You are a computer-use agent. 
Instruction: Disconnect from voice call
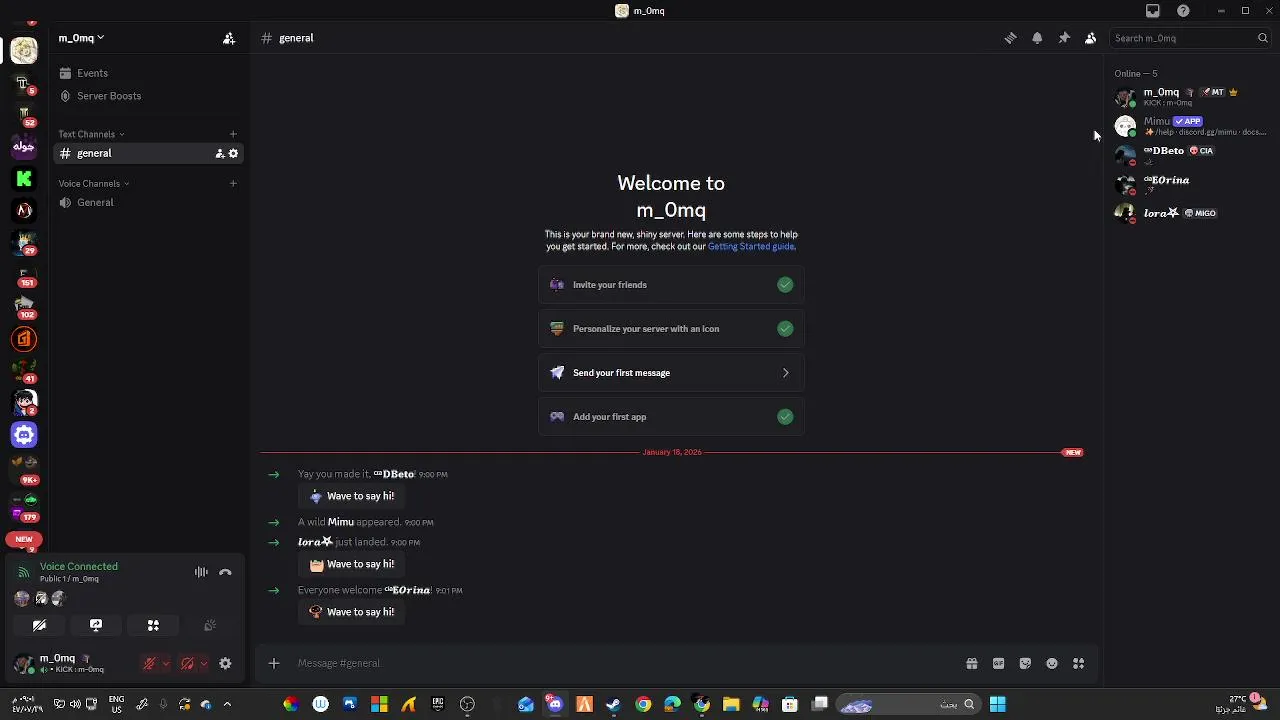click(225, 572)
